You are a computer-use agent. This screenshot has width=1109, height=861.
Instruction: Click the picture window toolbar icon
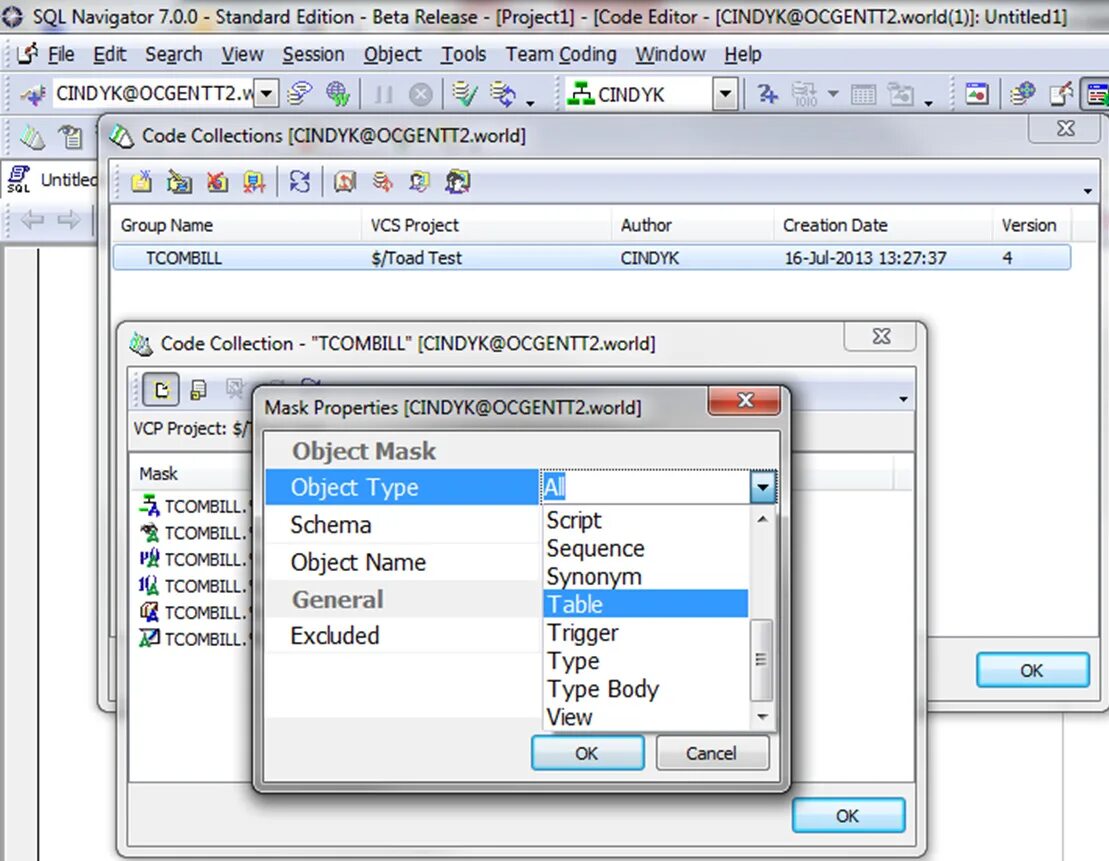(977, 94)
